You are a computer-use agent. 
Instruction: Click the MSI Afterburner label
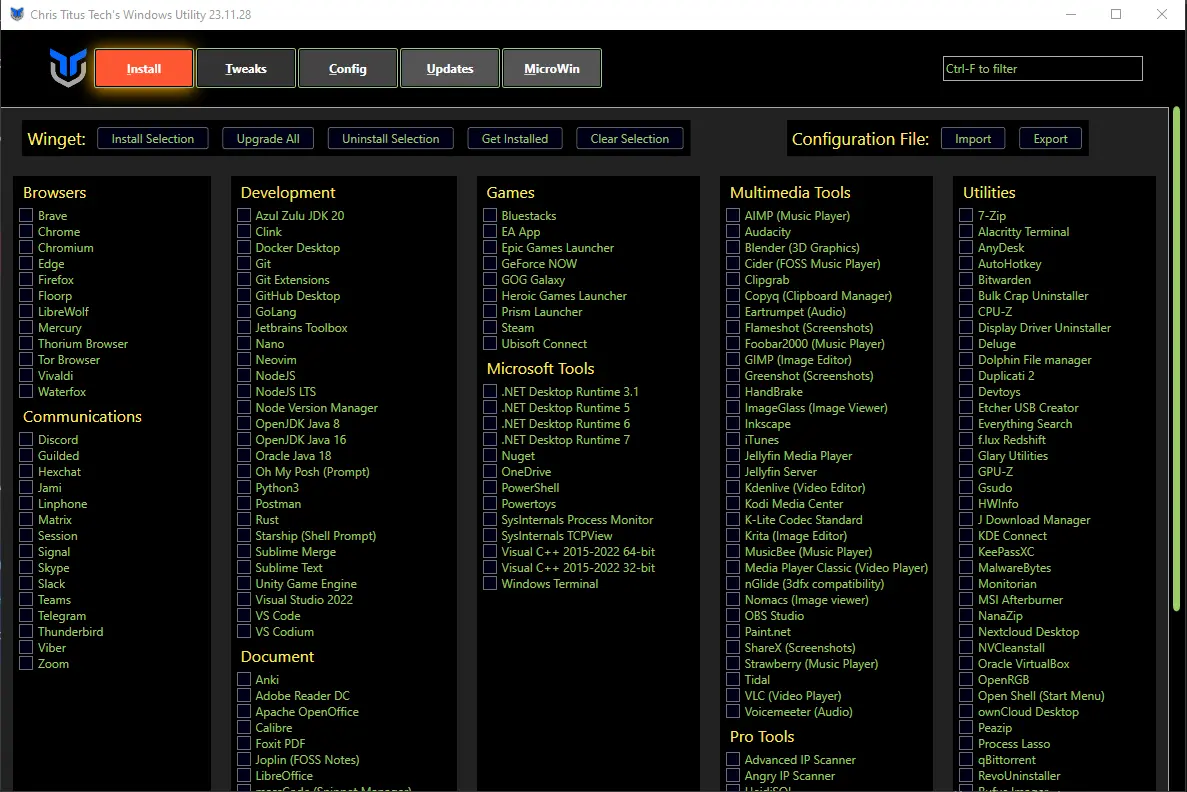1020,600
